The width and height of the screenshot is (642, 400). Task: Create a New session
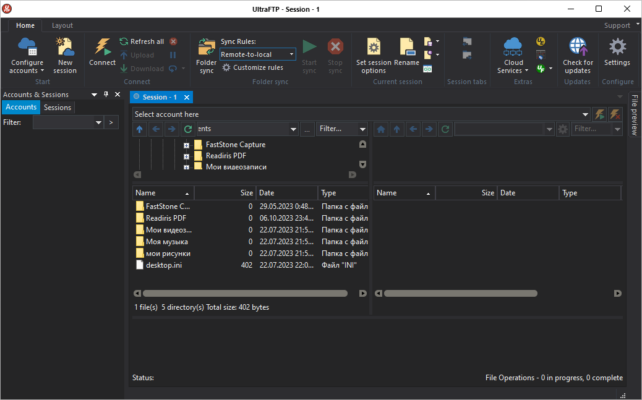click(65, 55)
